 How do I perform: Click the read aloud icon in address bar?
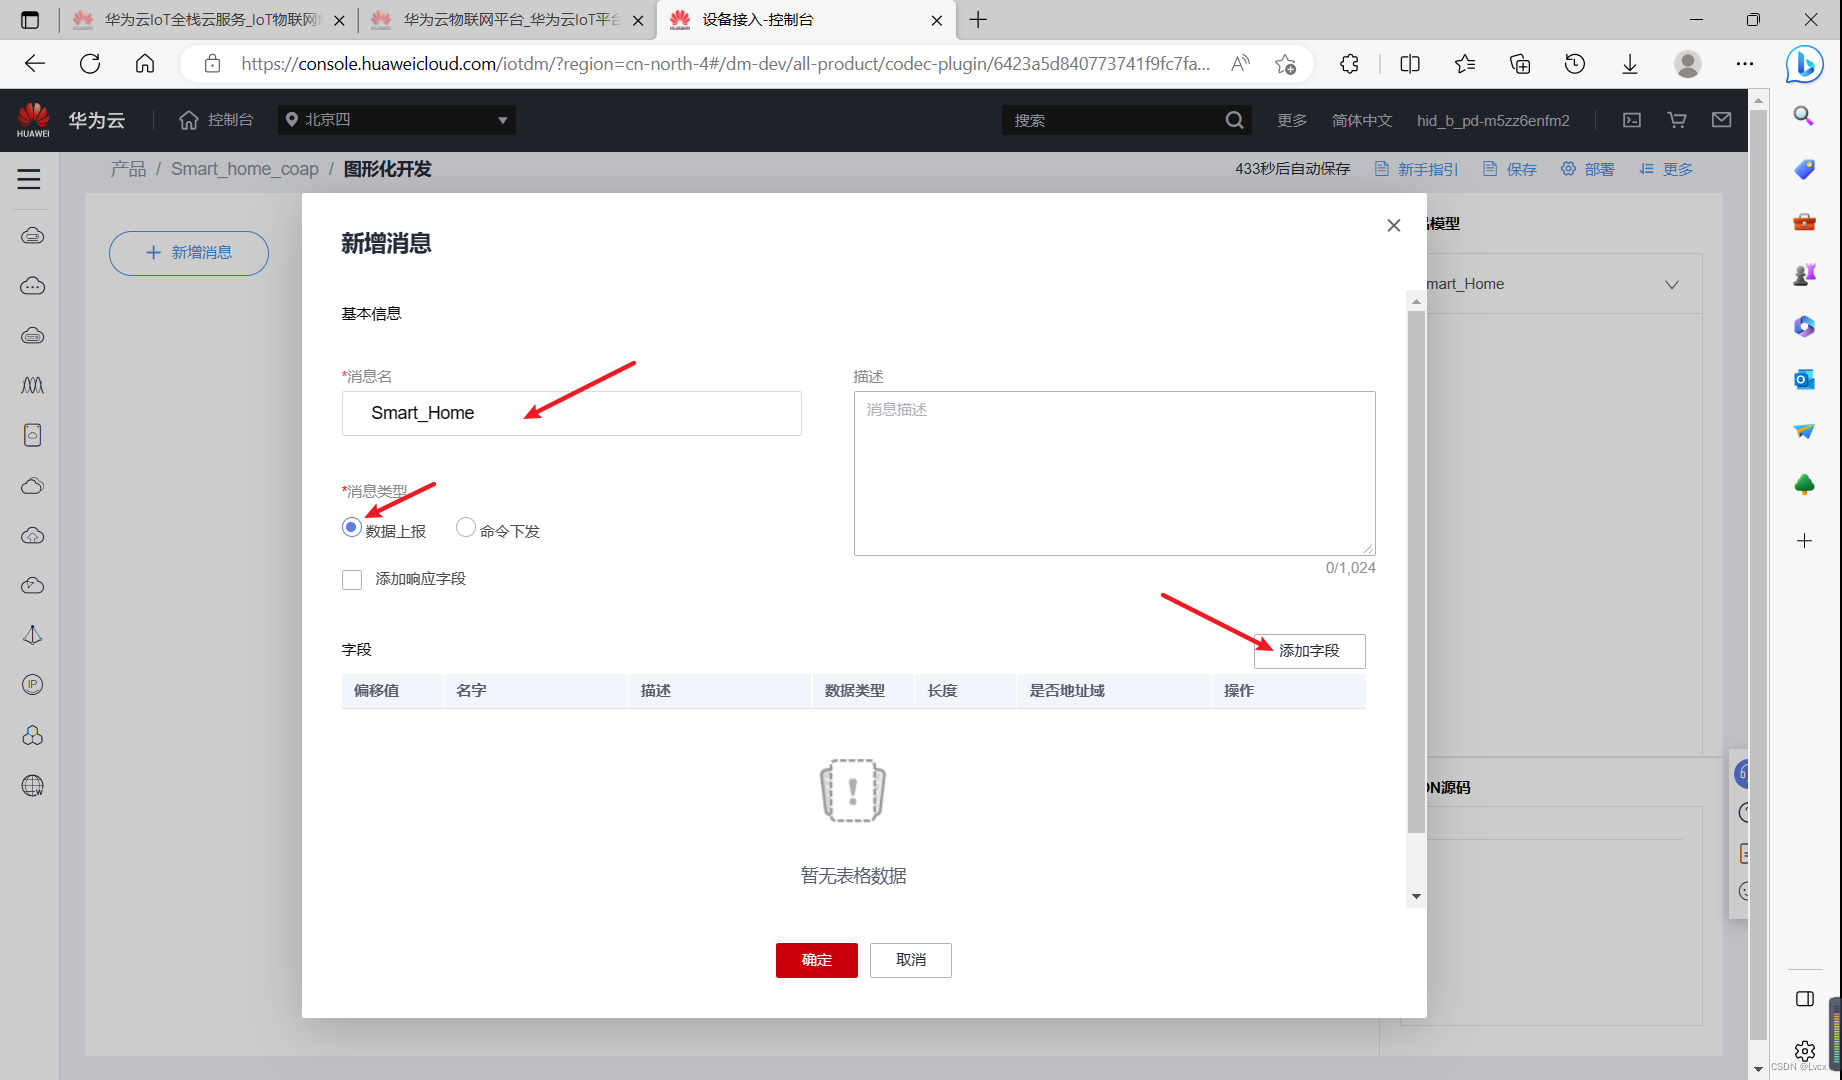1240,64
